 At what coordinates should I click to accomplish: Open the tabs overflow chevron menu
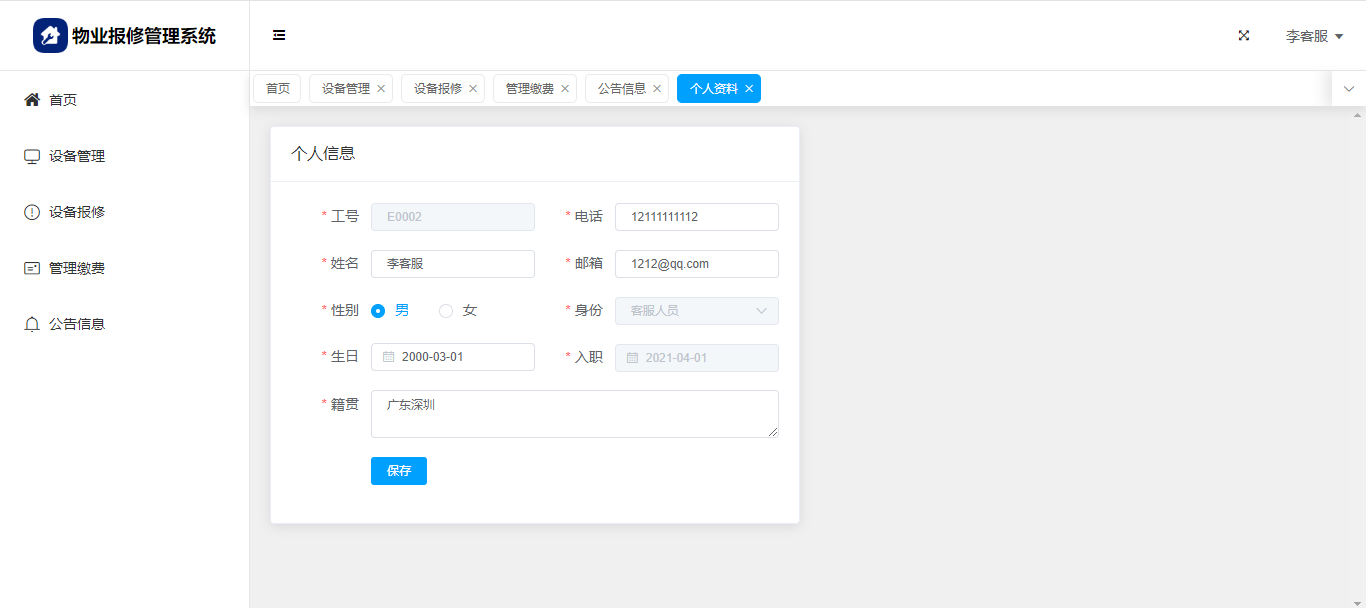[x=1348, y=89]
